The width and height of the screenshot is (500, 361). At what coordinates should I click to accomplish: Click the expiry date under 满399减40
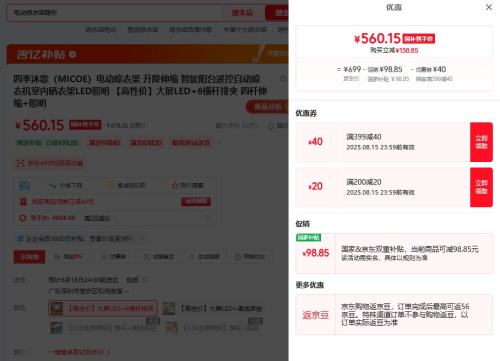380,147
